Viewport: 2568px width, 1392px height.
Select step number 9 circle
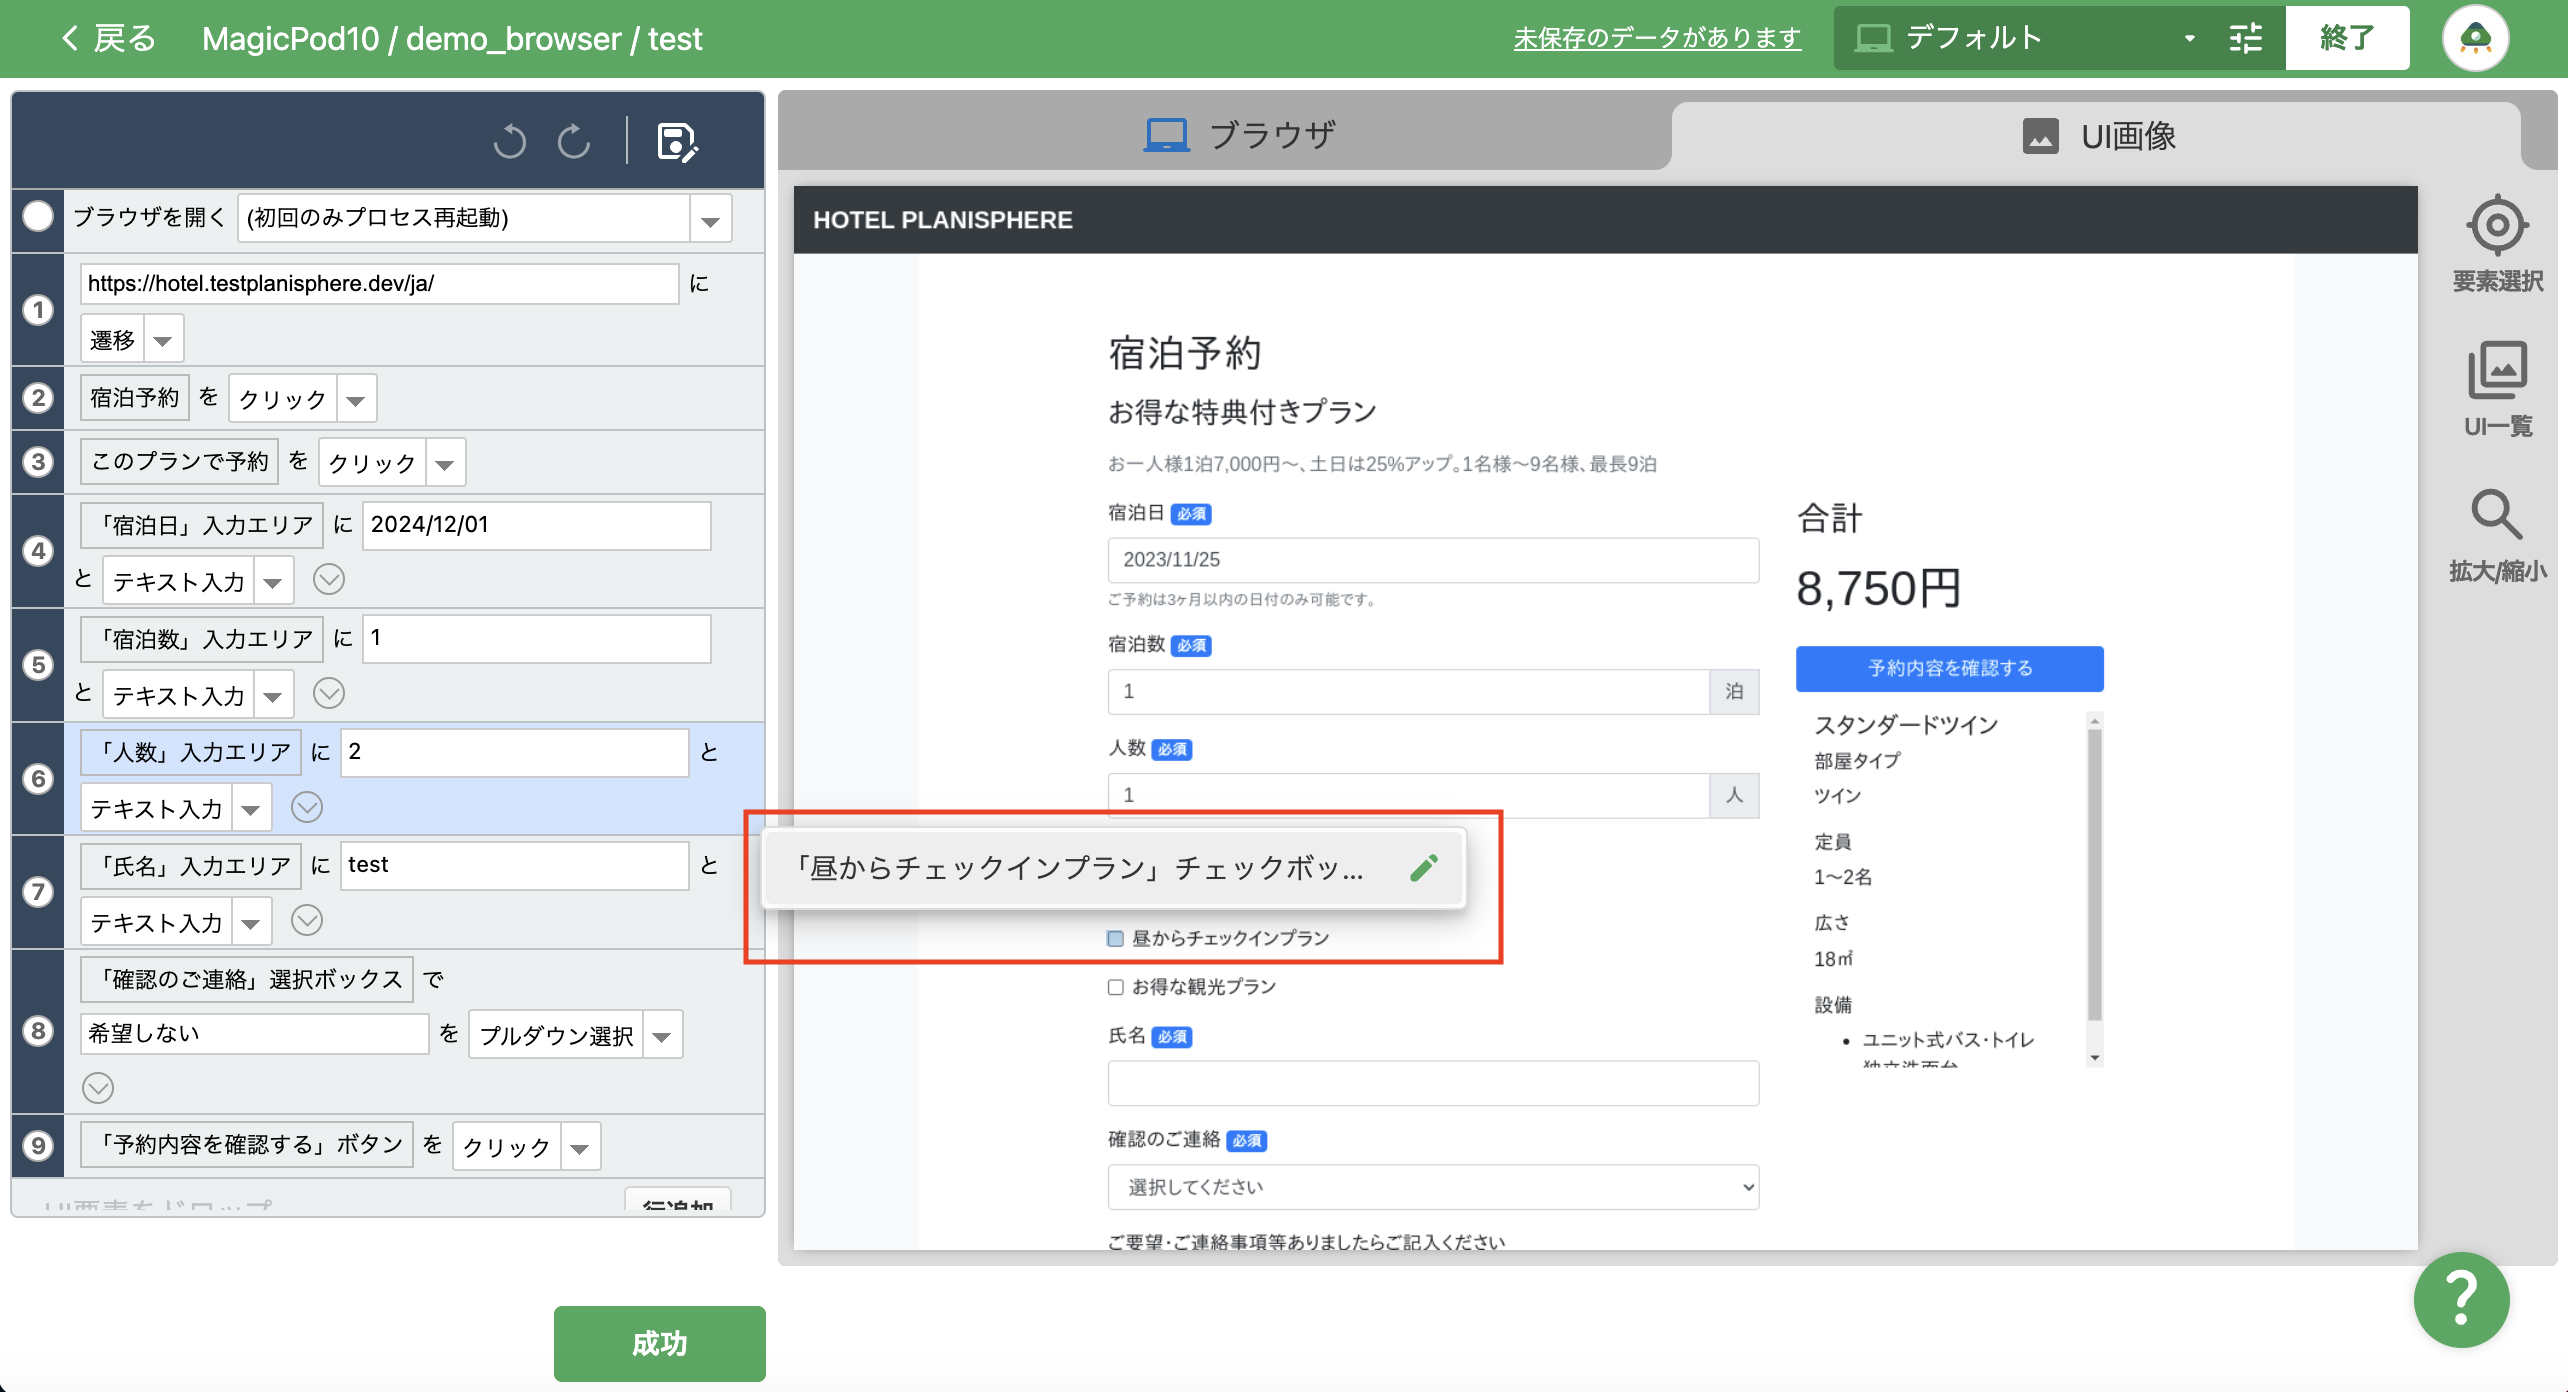pos(38,1145)
